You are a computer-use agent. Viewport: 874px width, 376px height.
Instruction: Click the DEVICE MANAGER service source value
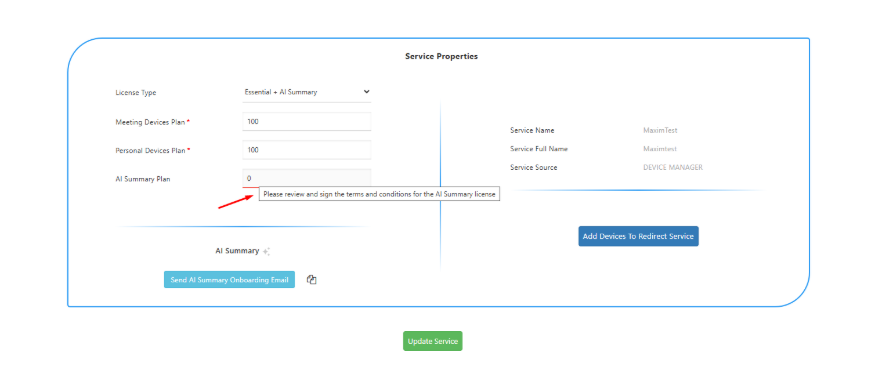coord(673,167)
